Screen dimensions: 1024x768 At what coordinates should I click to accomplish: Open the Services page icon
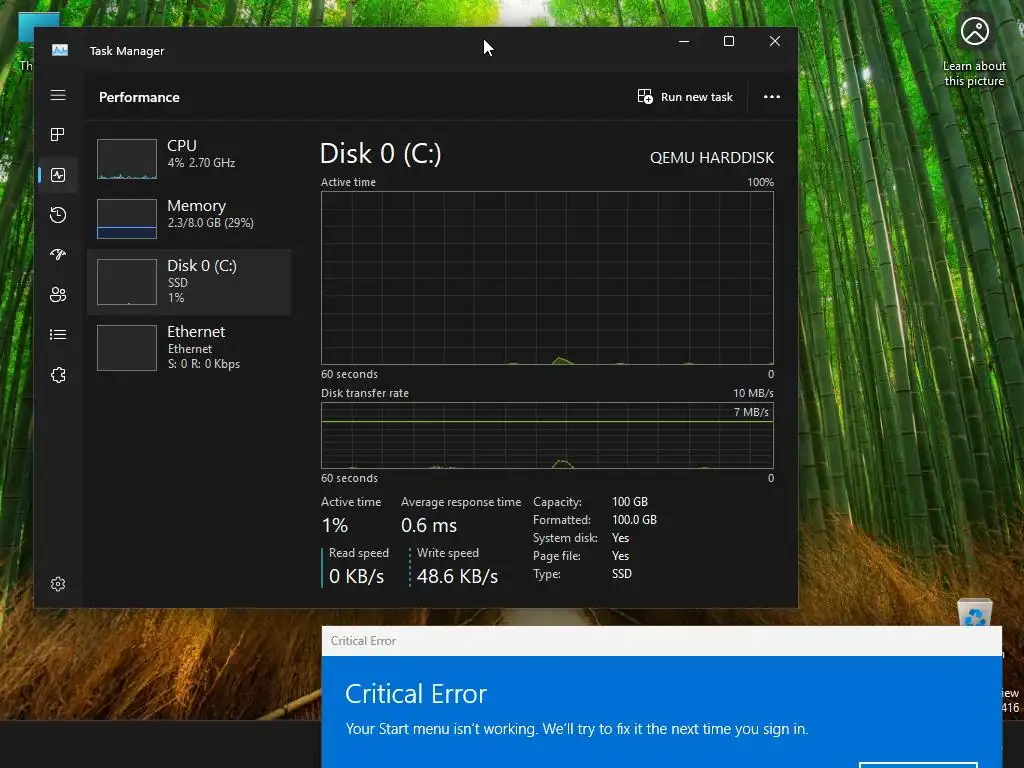click(58, 375)
